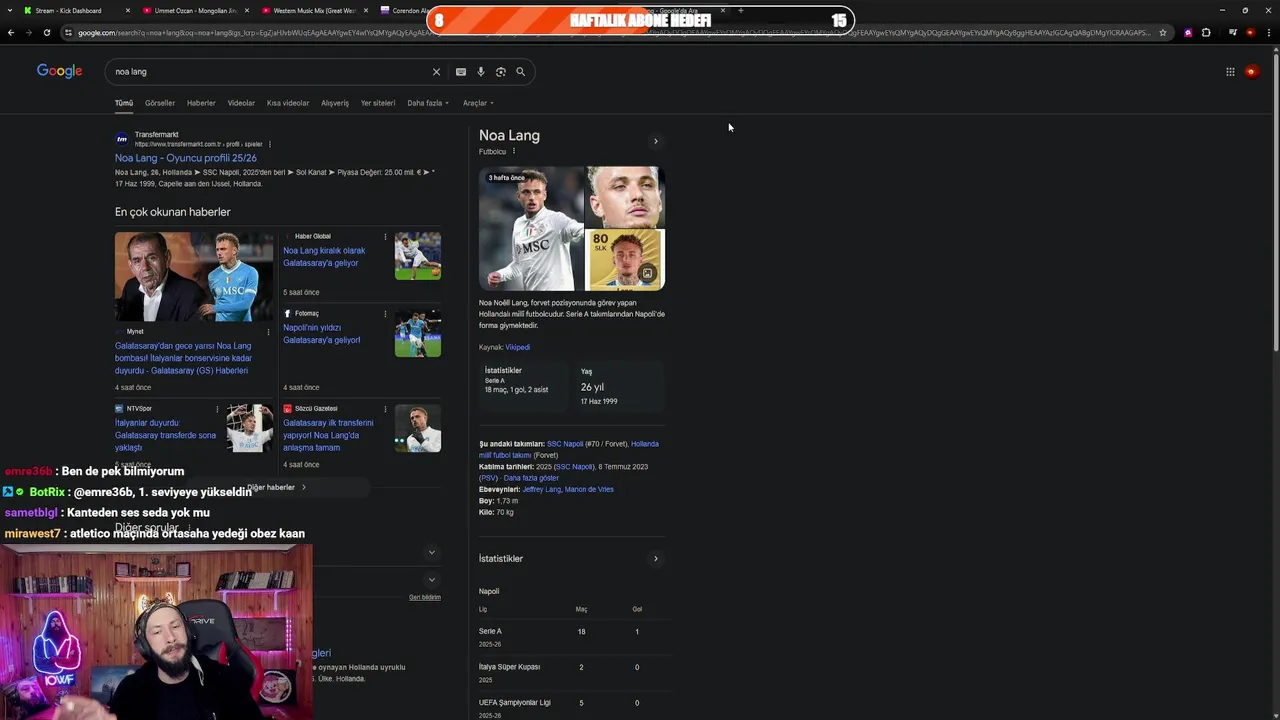Close the Stream - Kick Dashboard tab
This screenshot has width=1280, height=720.
[128, 11]
